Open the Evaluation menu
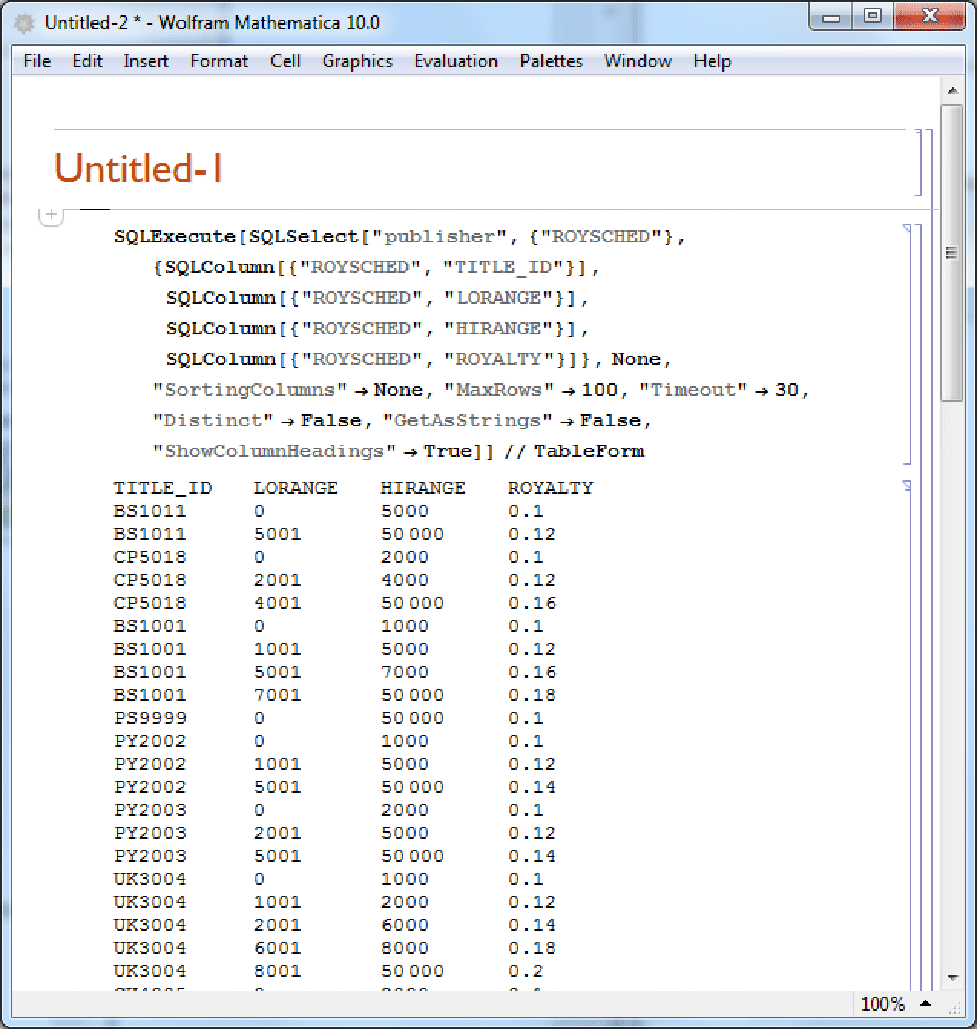 (456, 61)
